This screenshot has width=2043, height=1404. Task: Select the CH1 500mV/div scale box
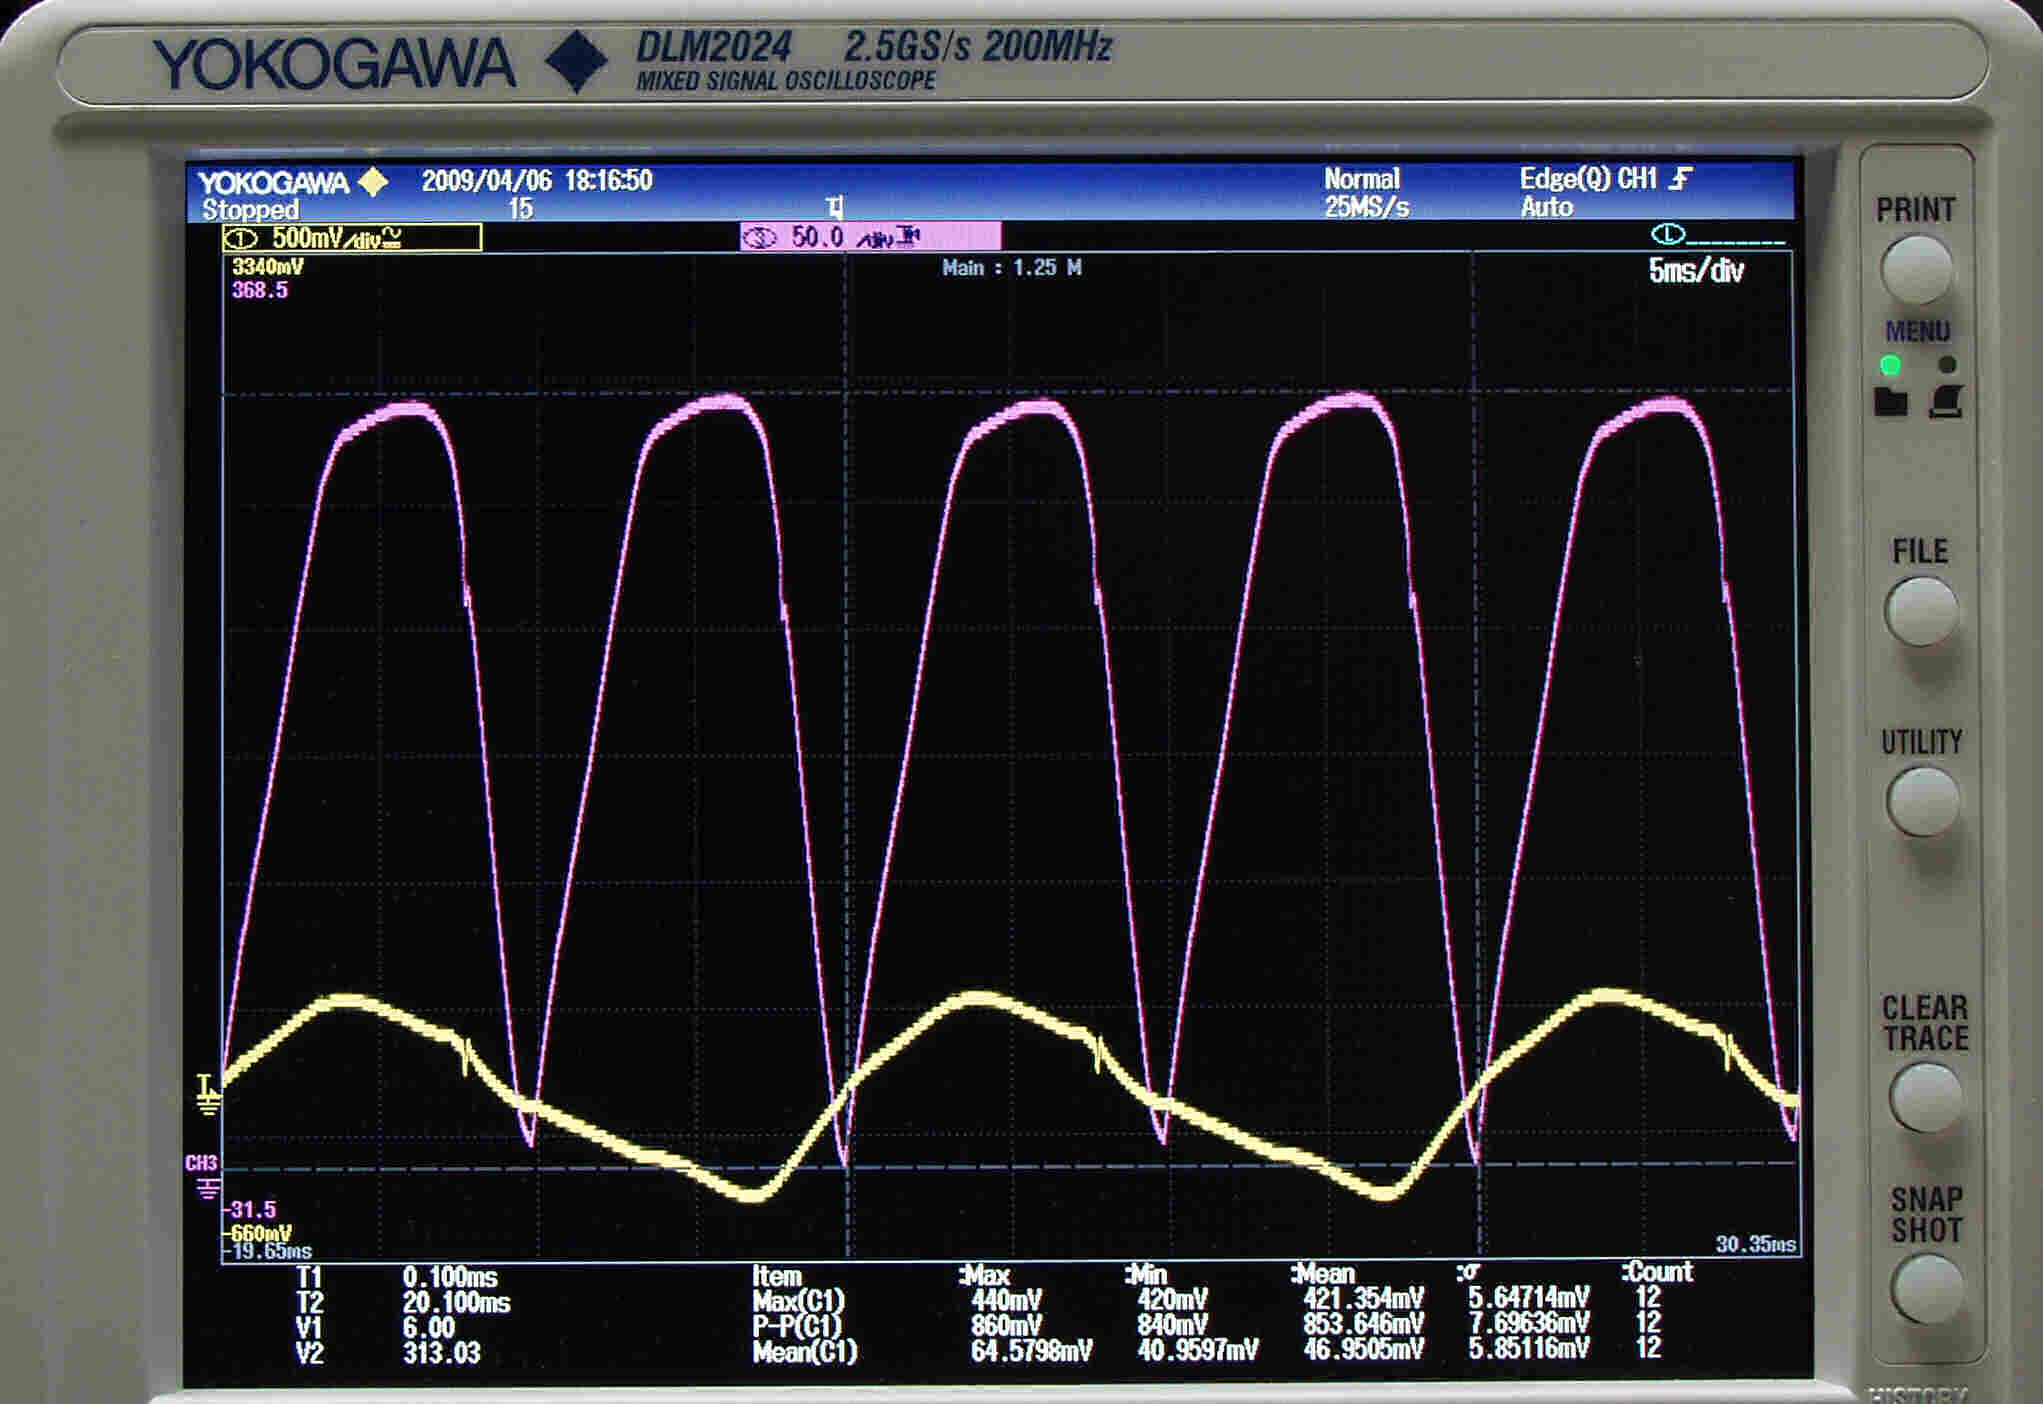click(352, 238)
